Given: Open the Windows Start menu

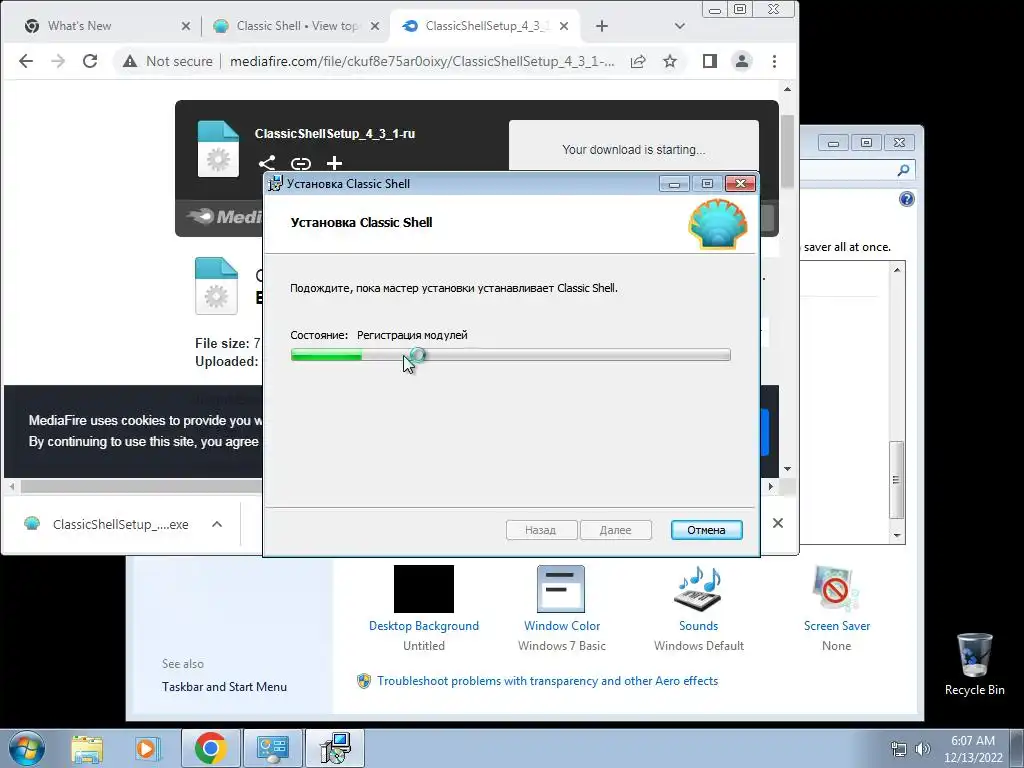Looking at the screenshot, I should [x=26, y=748].
